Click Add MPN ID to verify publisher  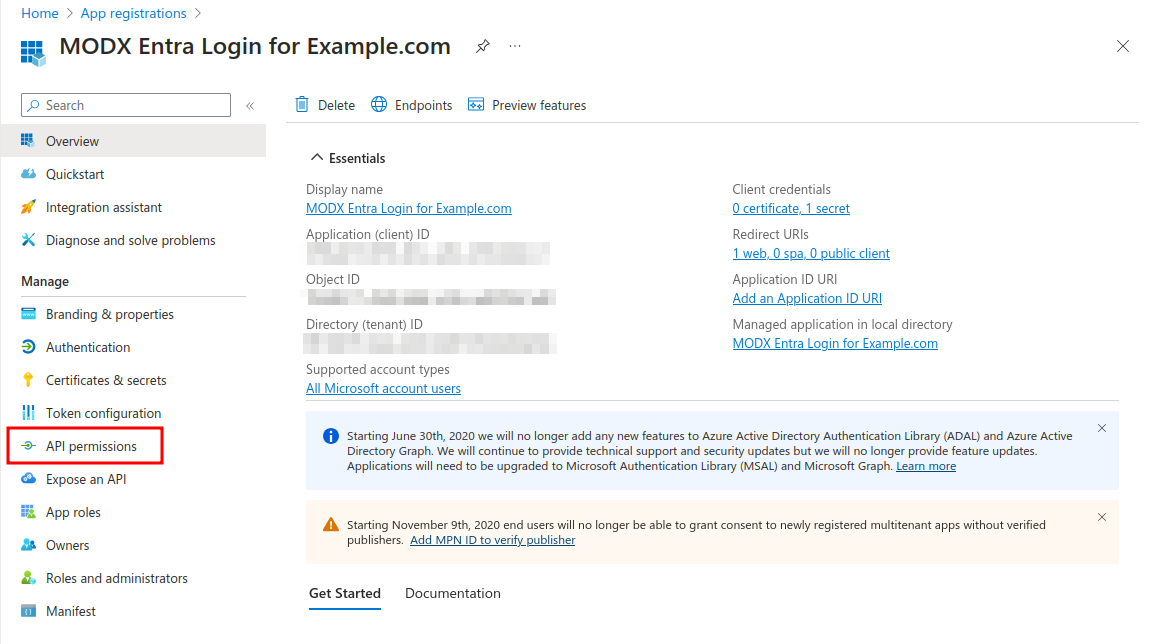point(493,540)
